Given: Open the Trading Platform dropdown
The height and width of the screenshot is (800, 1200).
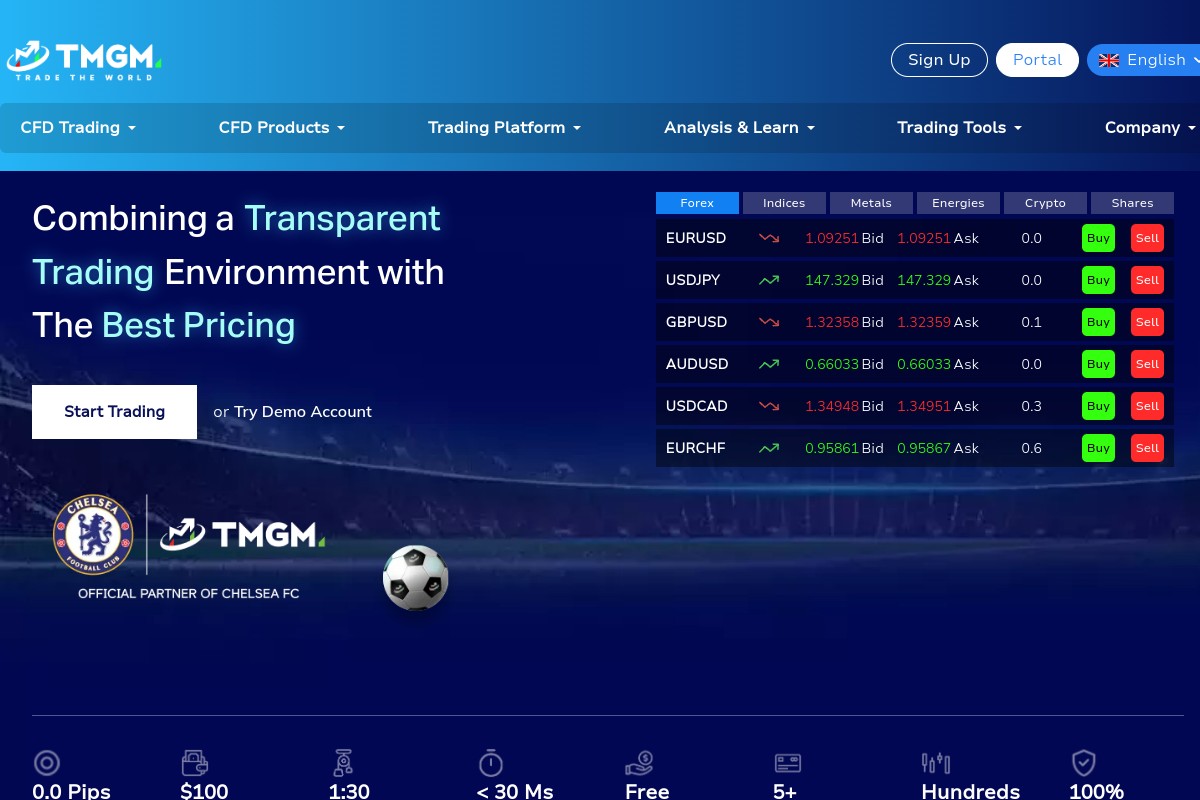Looking at the screenshot, I should [x=505, y=128].
